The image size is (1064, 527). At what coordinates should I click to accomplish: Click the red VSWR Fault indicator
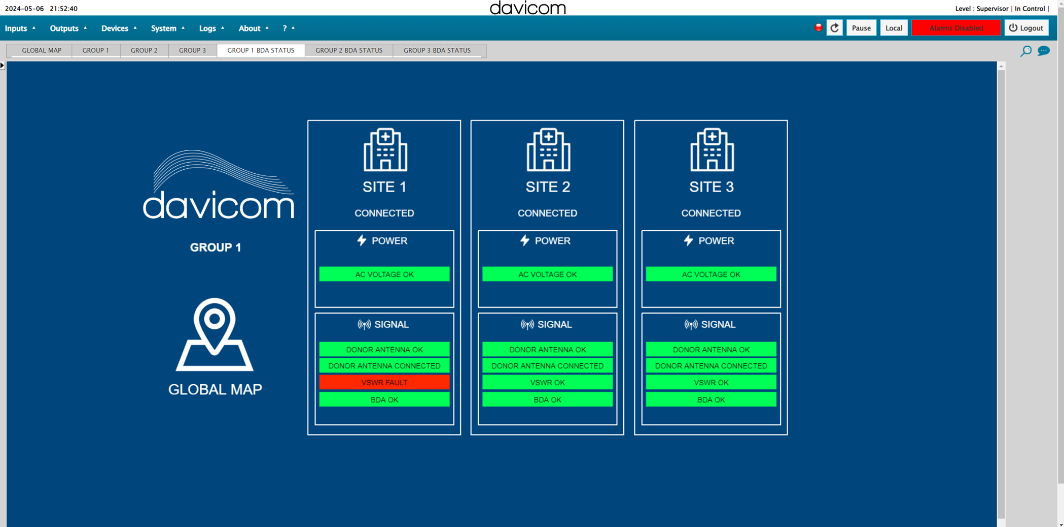click(x=384, y=382)
